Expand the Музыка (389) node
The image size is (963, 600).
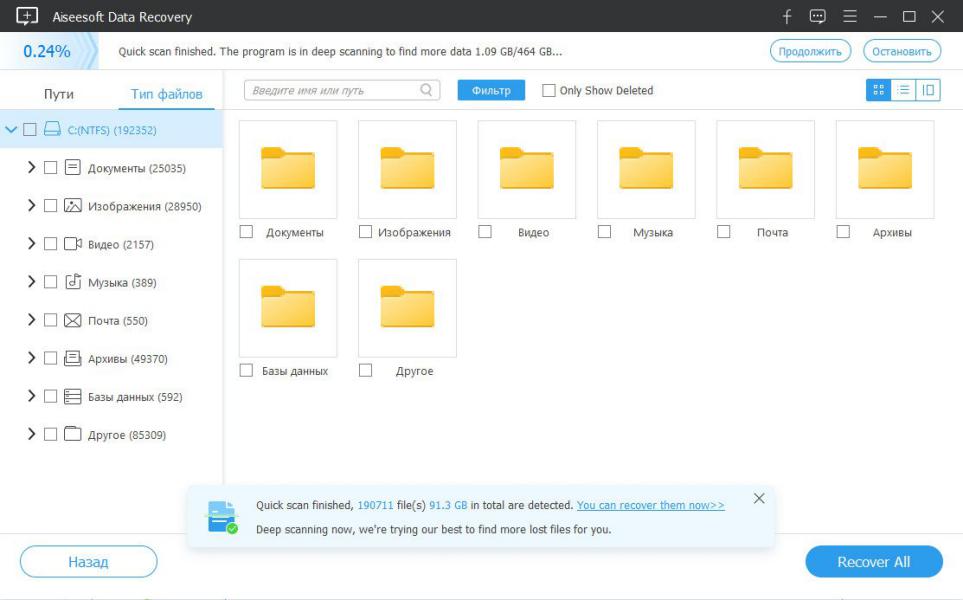tap(31, 281)
